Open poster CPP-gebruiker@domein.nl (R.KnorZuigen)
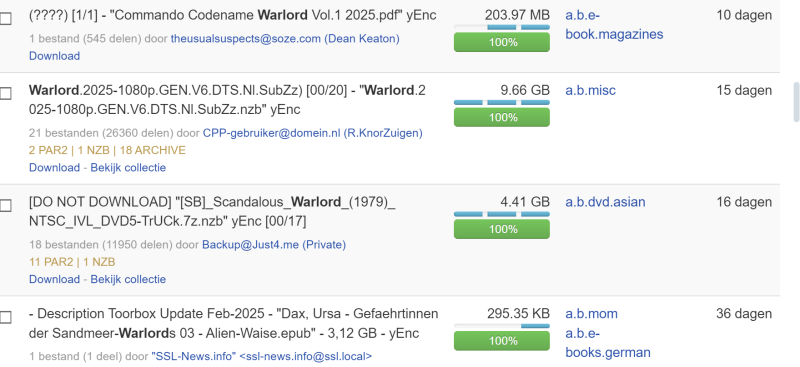800x367 pixels. click(x=312, y=133)
